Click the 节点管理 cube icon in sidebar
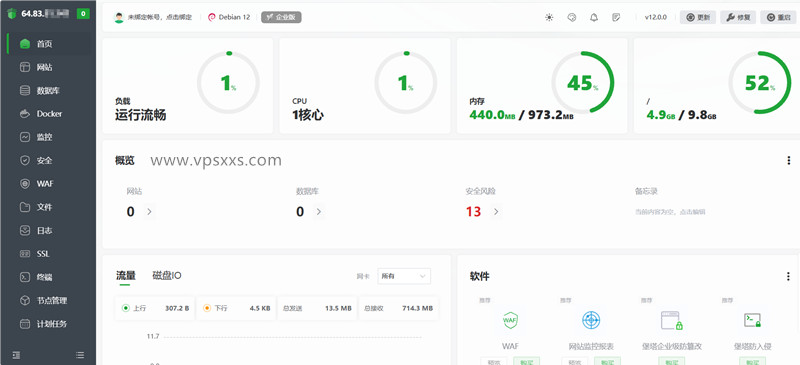 click(x=25, y=301)
